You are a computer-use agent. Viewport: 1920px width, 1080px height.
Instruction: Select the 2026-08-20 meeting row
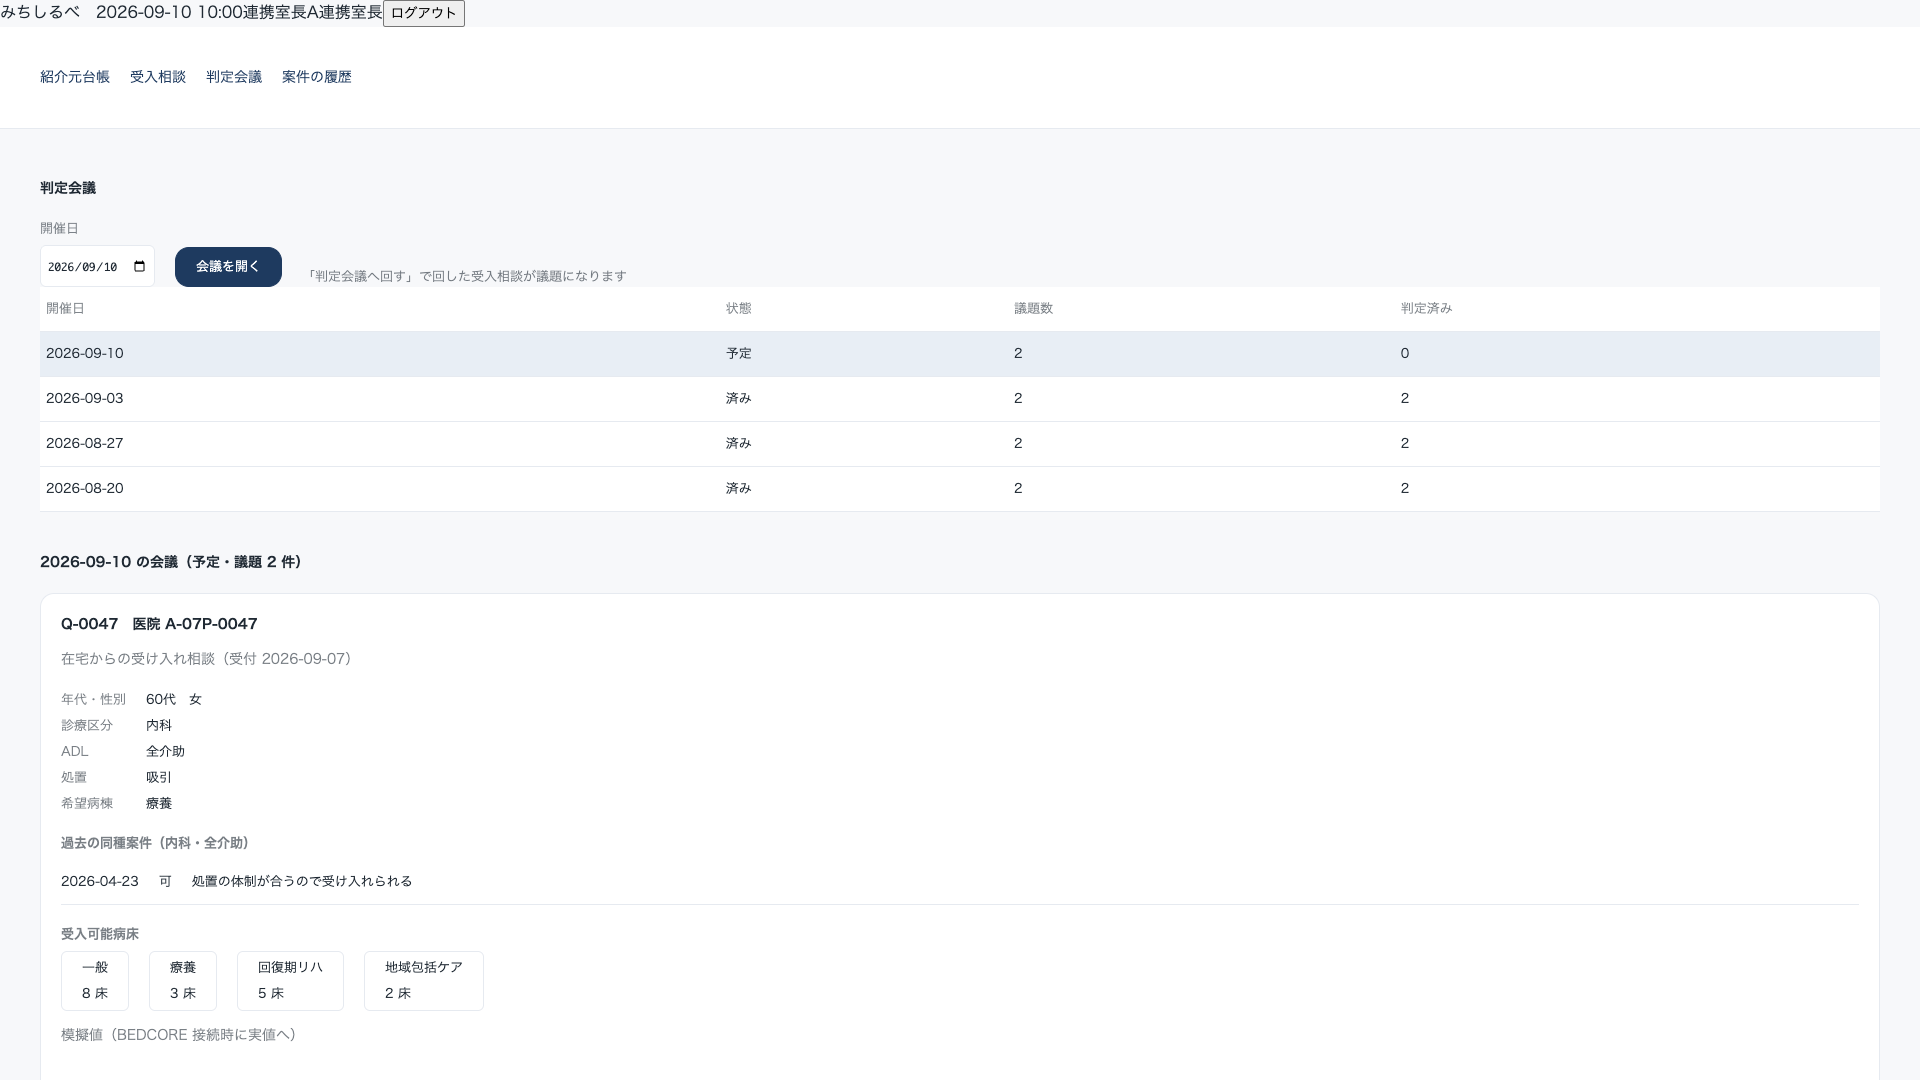point(960,489)
